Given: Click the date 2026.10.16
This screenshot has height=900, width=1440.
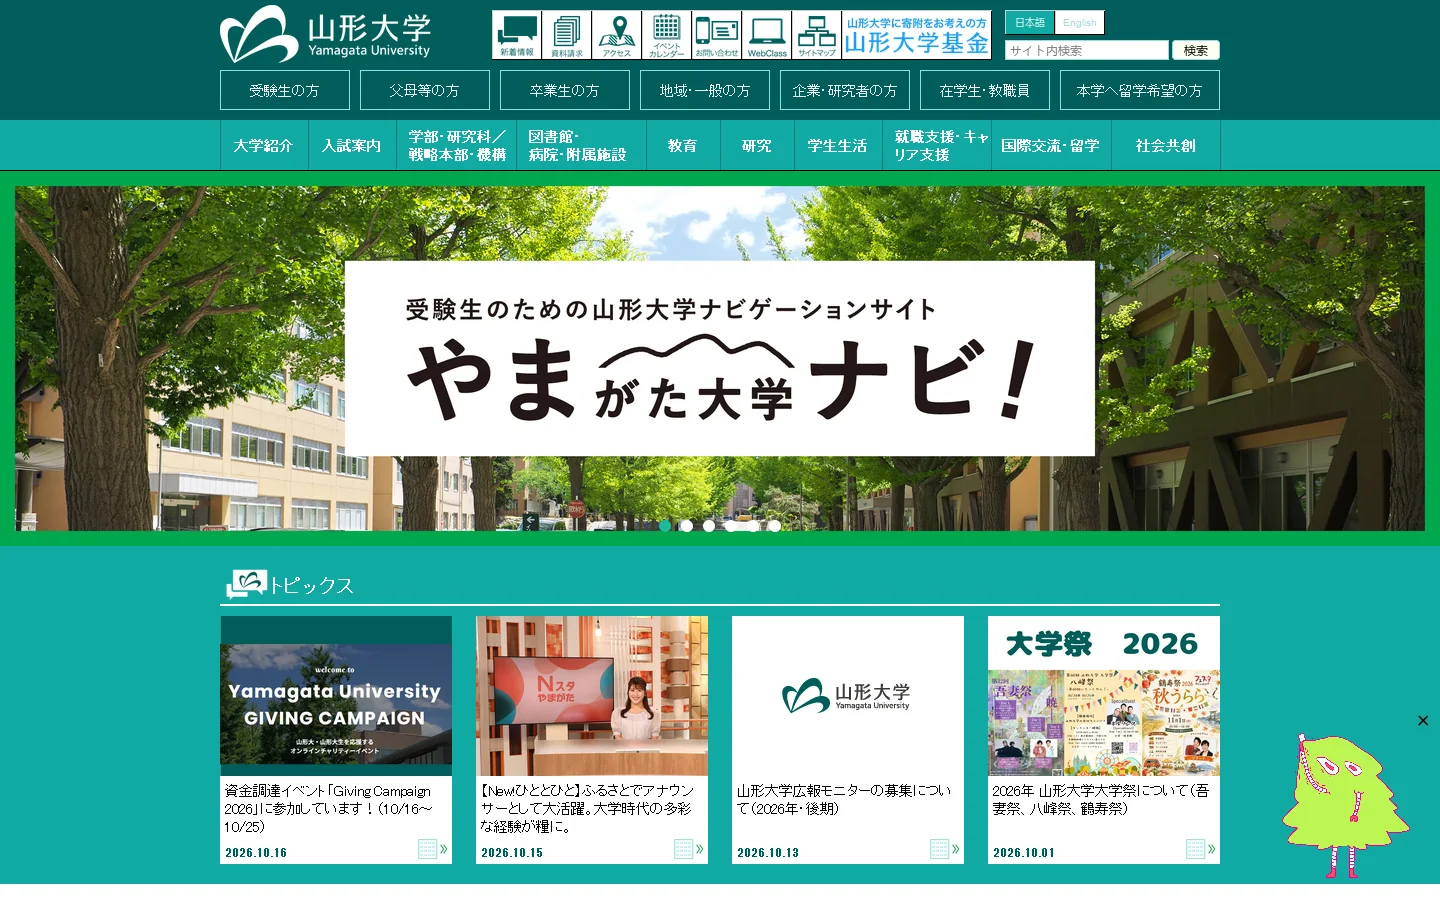Looking at the screenshot, I should click(x=256, y=853).
